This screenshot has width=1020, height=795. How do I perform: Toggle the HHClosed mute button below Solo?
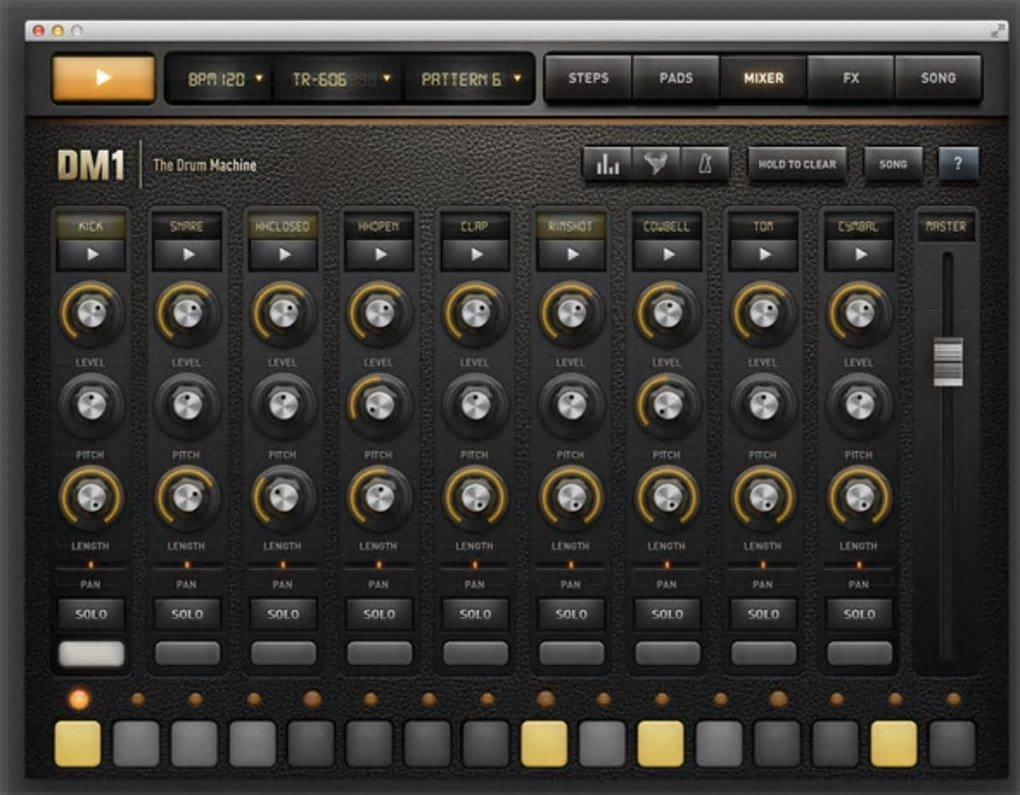283,653
